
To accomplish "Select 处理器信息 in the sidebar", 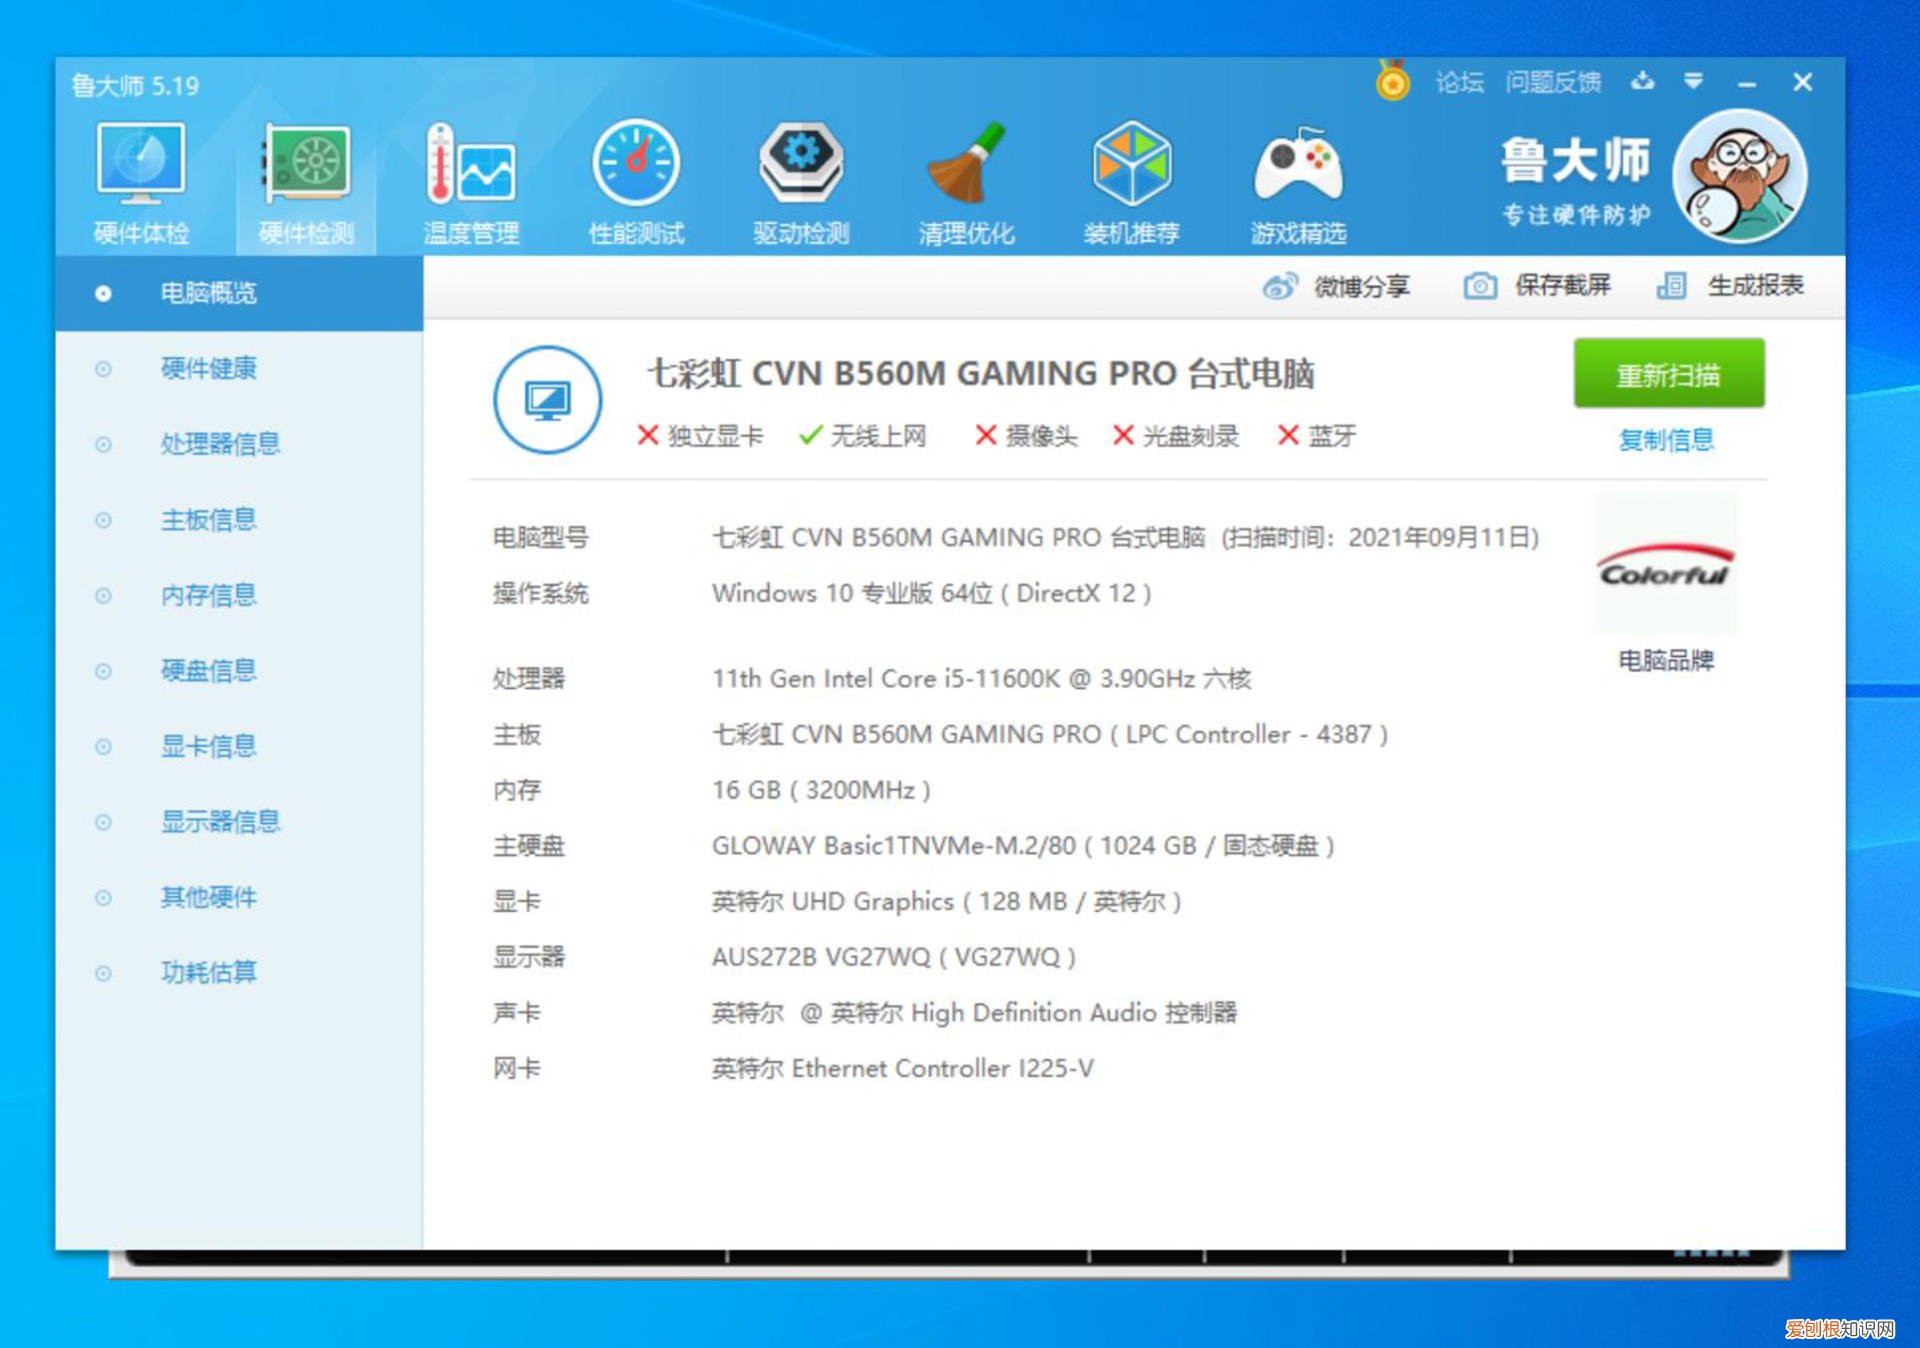I will [x=220, y=443].
